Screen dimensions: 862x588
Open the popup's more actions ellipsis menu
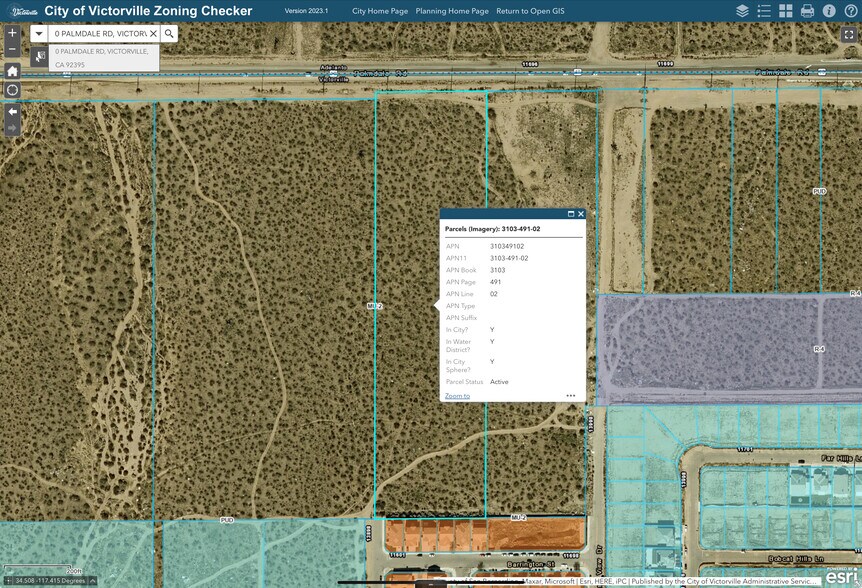[x=571, y=396]
